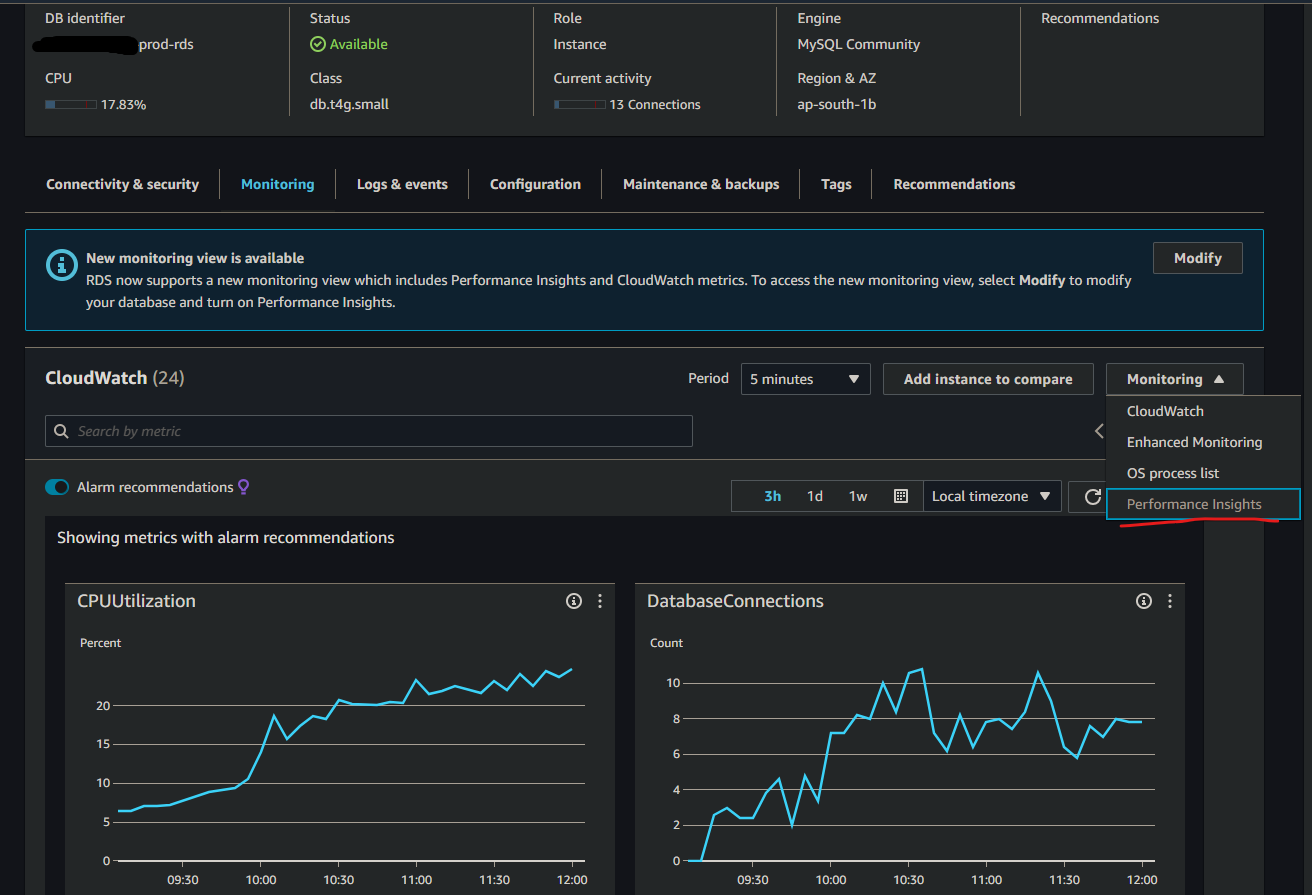Select the 3h time range
Viewport: 1312px width, 895px height.
click(x=773, y=496)
